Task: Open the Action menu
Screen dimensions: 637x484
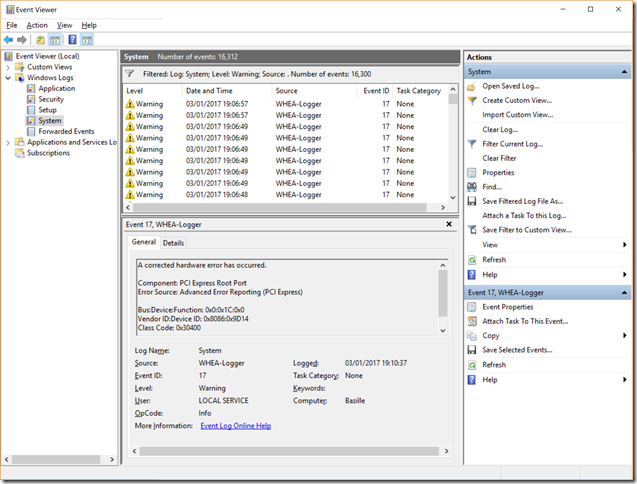Action: pyautogui.click(x=37, y=25)
